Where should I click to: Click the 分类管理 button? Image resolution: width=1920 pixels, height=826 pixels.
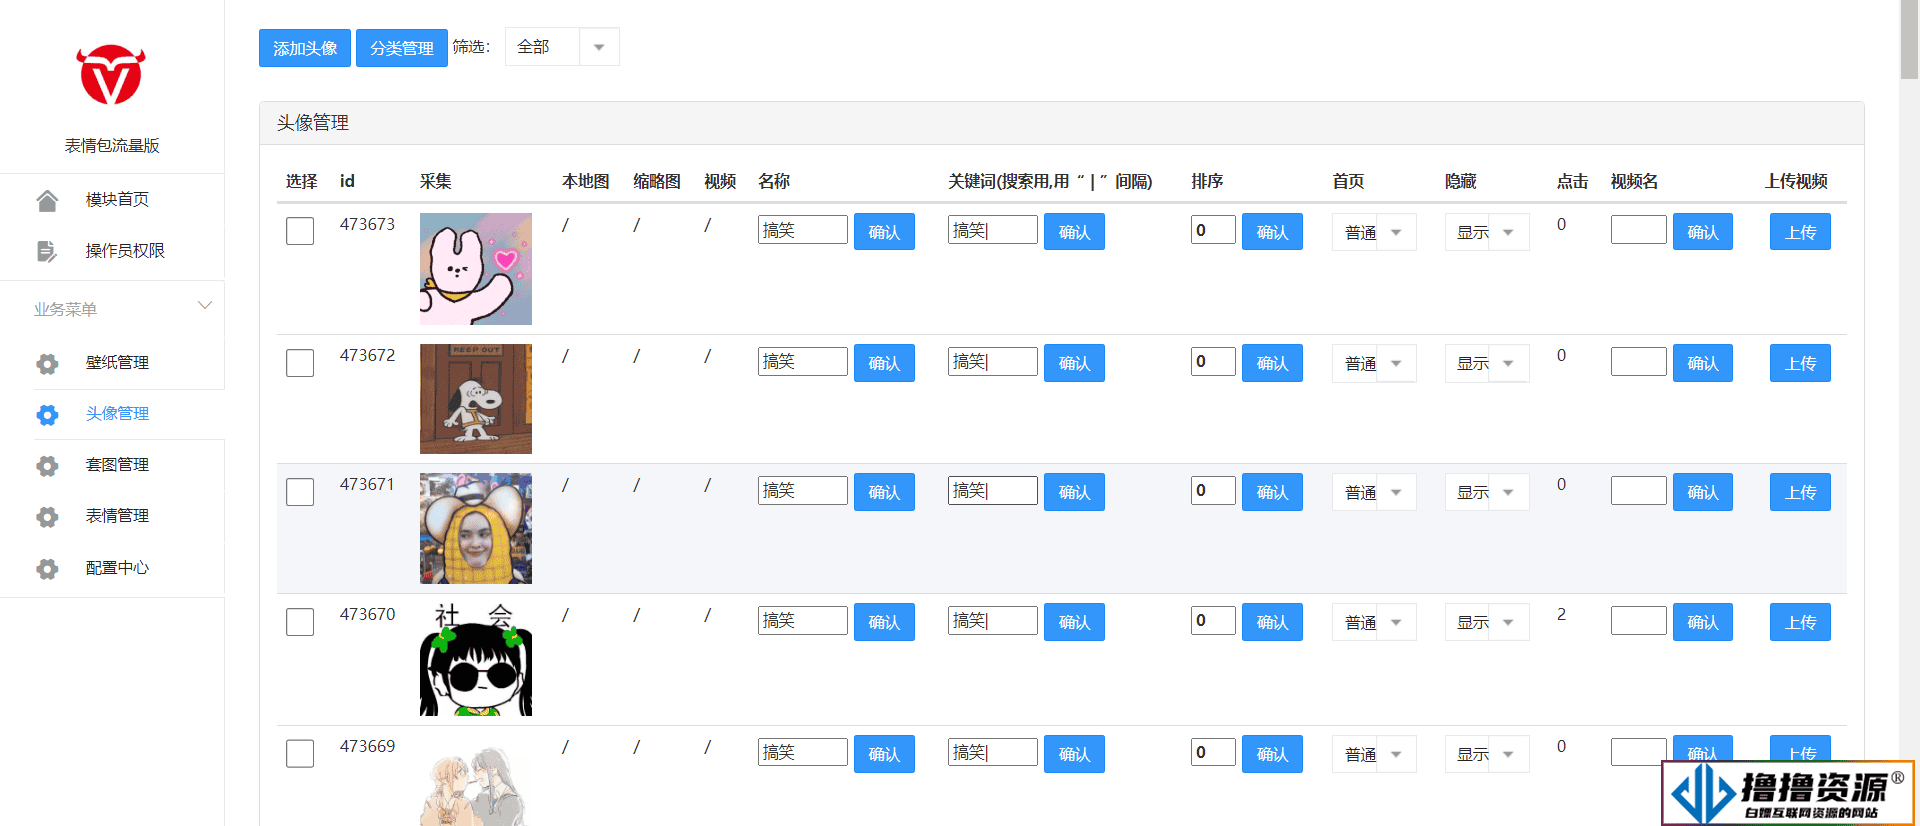(402, 48)
